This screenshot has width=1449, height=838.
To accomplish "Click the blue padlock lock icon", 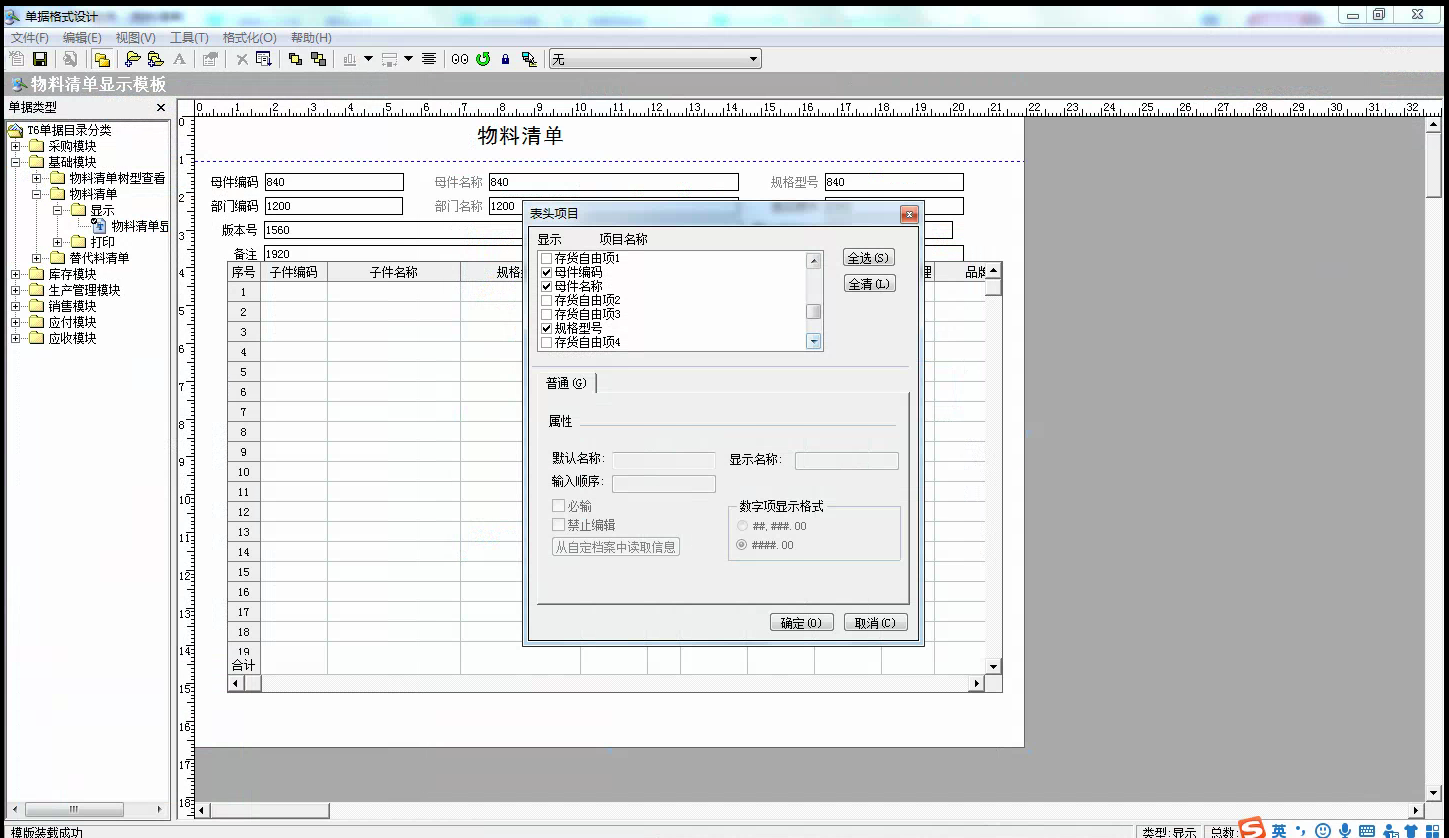I will (x=505, y=59).
